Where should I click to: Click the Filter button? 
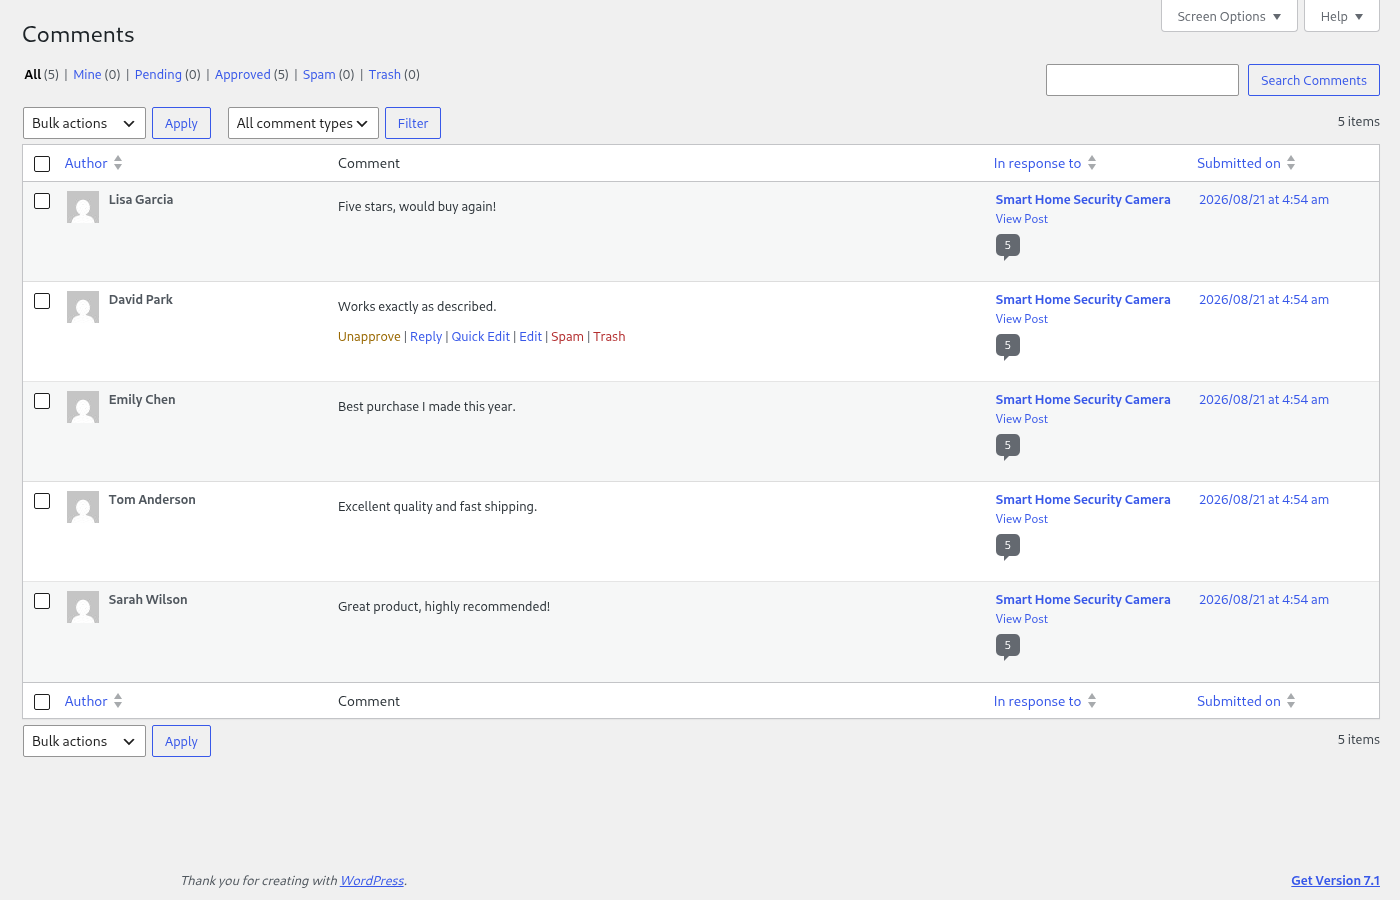(x=413, y=123)
